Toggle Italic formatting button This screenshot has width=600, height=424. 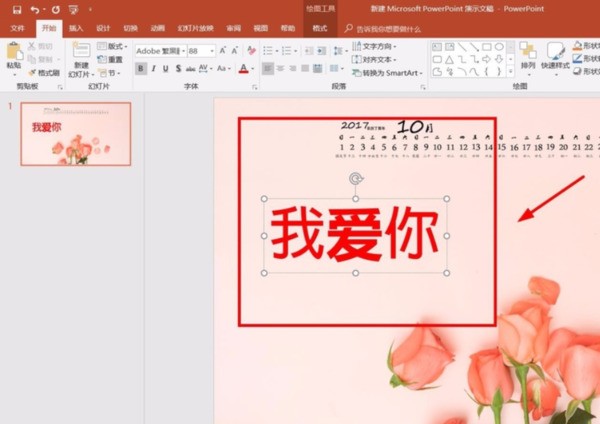153,68
